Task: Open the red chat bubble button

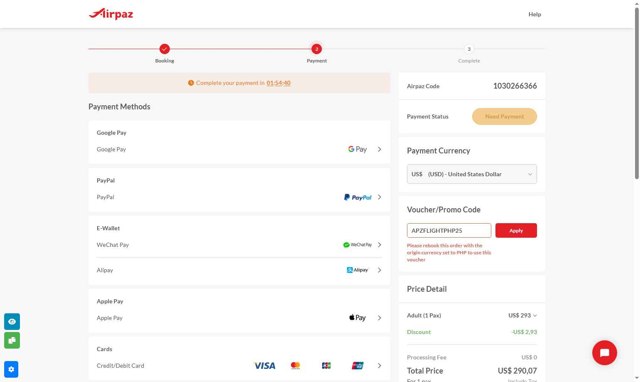Action: pyautogui.click(x=604, y=353)
